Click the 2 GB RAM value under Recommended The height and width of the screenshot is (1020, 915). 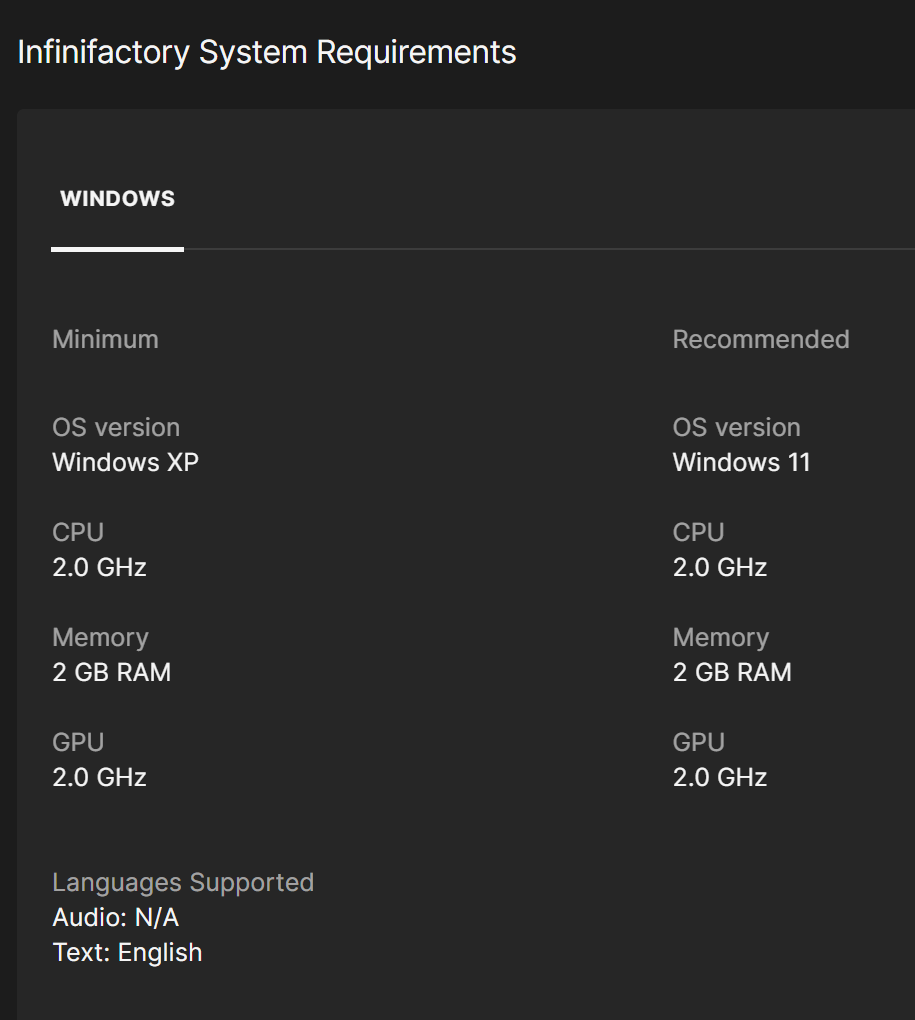(x=732, y=673)
